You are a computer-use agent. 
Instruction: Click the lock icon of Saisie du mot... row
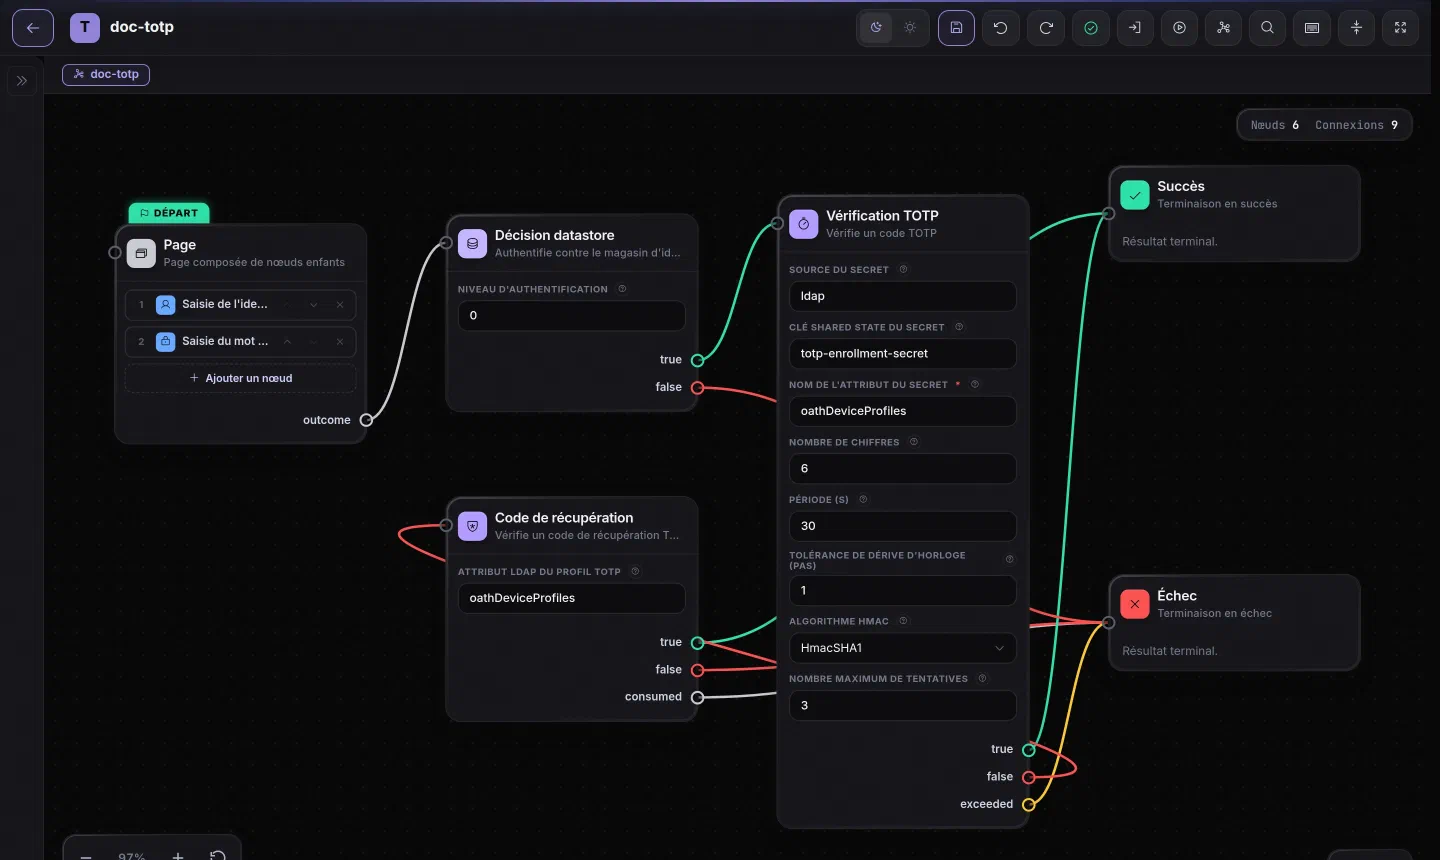(x=166, y=341)
